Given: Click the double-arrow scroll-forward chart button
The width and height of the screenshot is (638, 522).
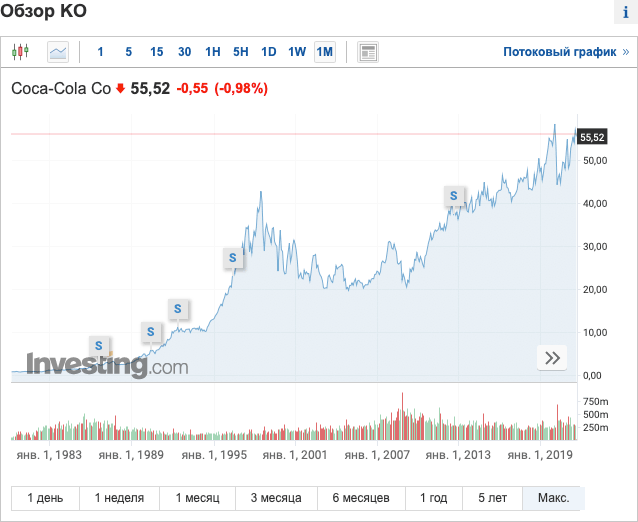Looking at the screenshot, I should tap(551, 357).
